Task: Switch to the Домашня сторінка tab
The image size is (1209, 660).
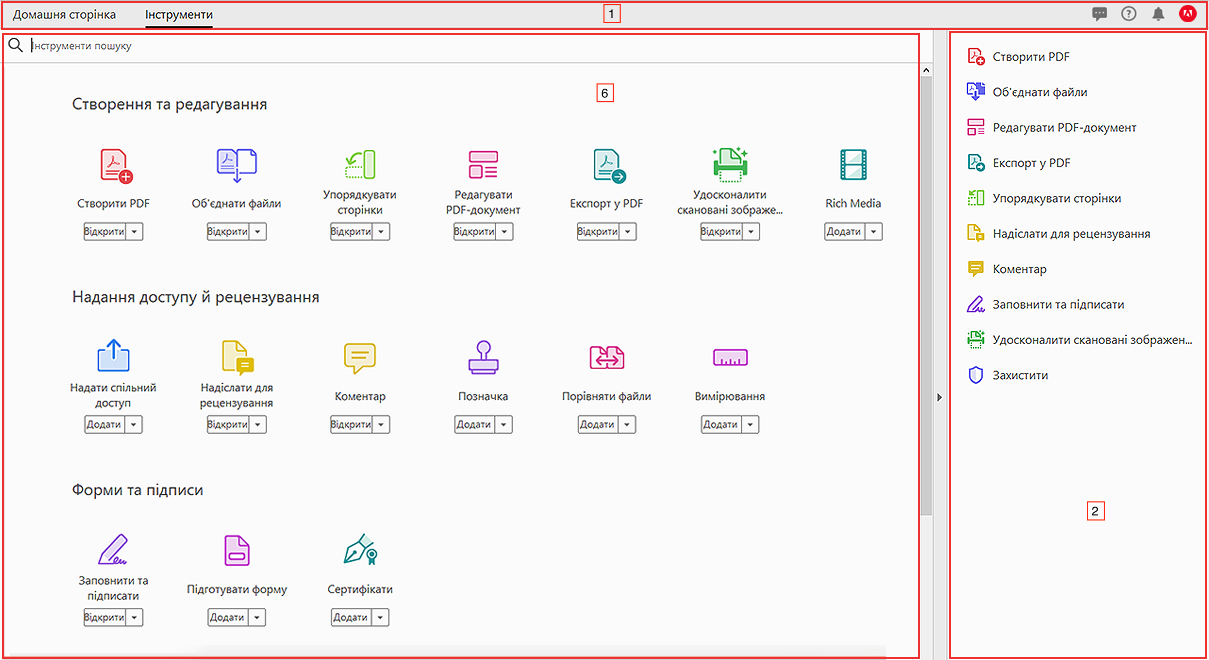Action: click(64, 15)
